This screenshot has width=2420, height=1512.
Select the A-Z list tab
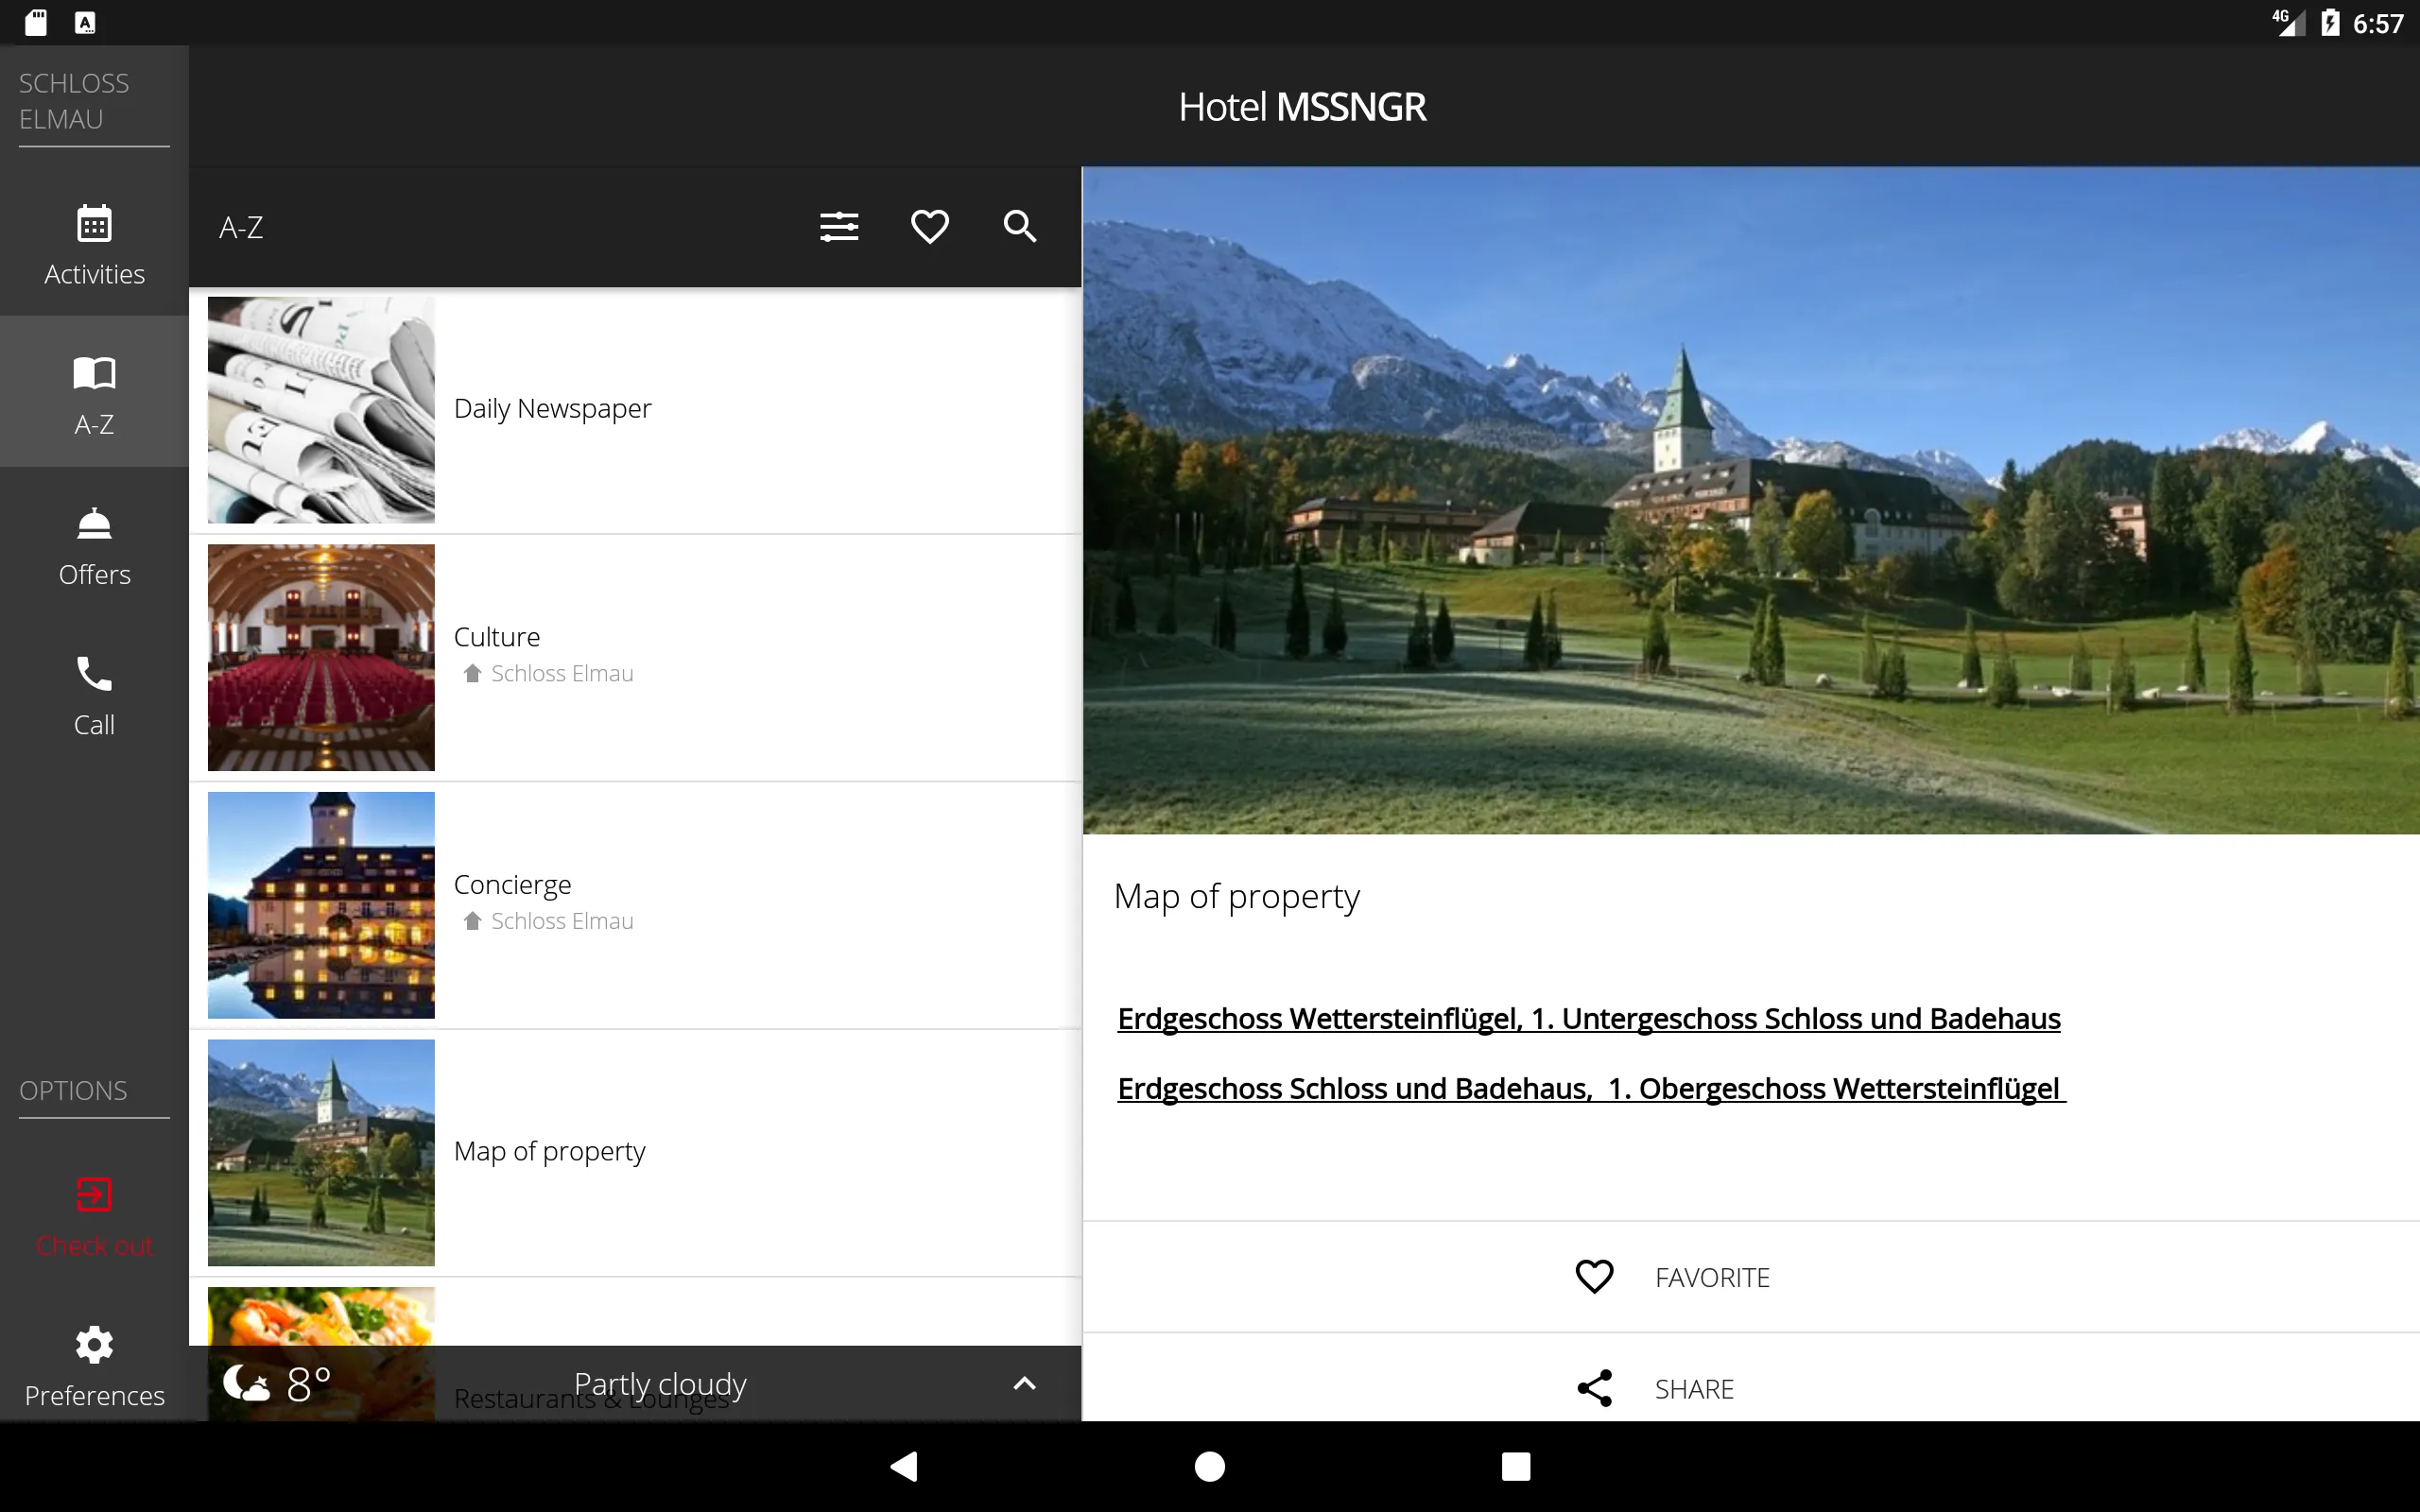[95, 392]
